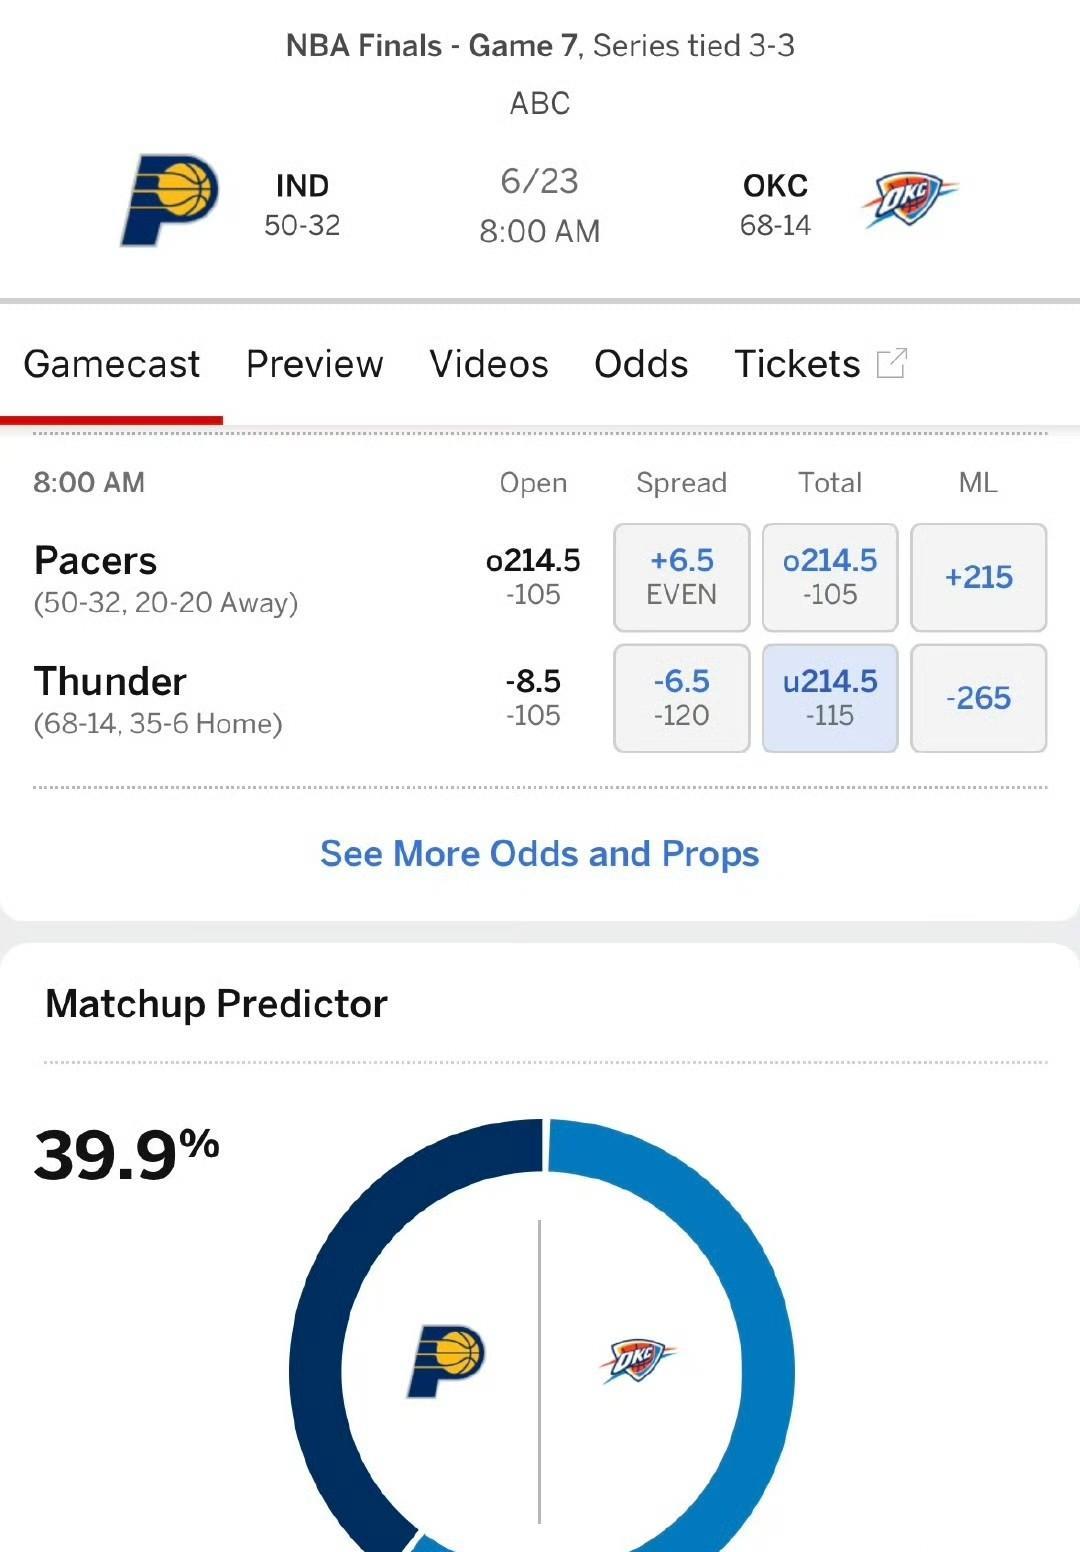Open the Preview tab
1080x1552 pixels.
coord(314,364)
